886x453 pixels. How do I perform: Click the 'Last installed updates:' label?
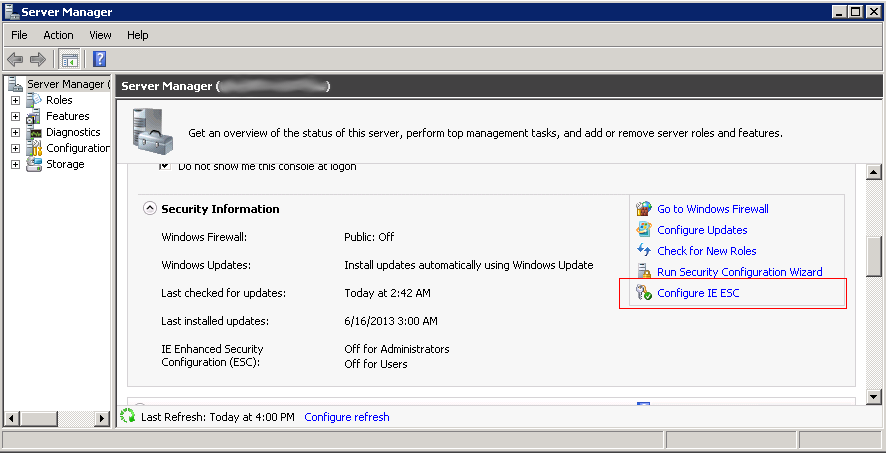click(x=215, y=321)
